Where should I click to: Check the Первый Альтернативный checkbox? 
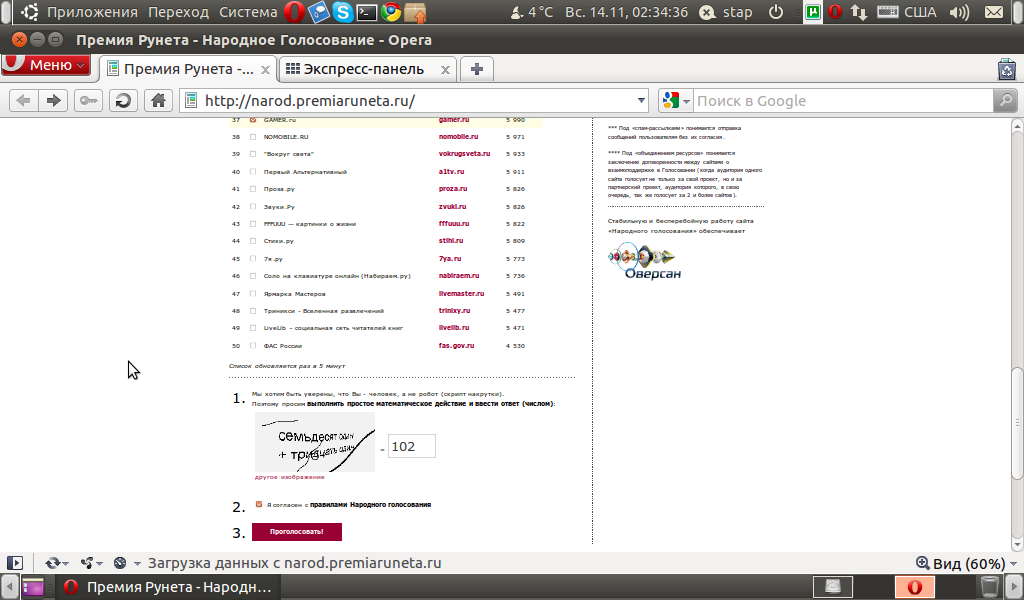(x=253, y=172)
